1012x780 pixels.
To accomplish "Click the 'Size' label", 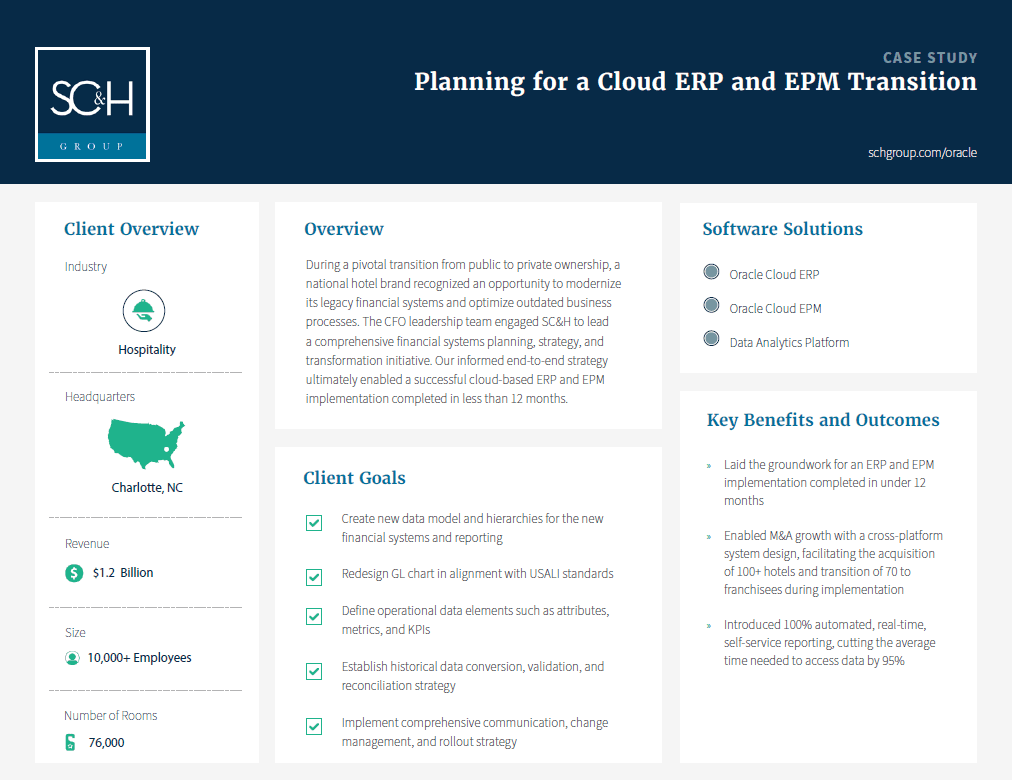I will click(x=75, y=633).
